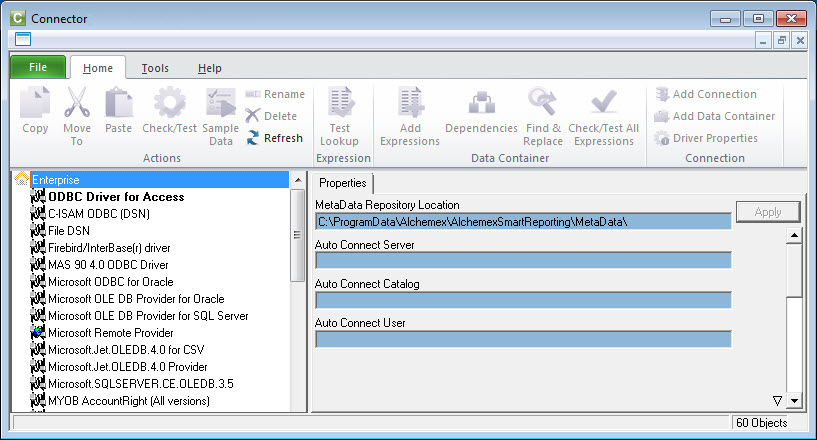Select Microsoft OLE DB Provider for Oracle
This screenshot has width=817, height=440.
[137, 299]
